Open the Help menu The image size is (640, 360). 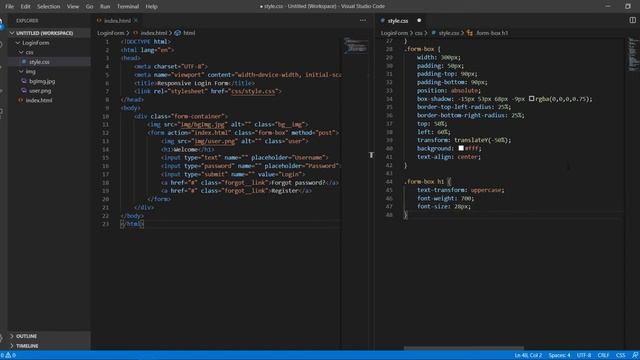151,6
